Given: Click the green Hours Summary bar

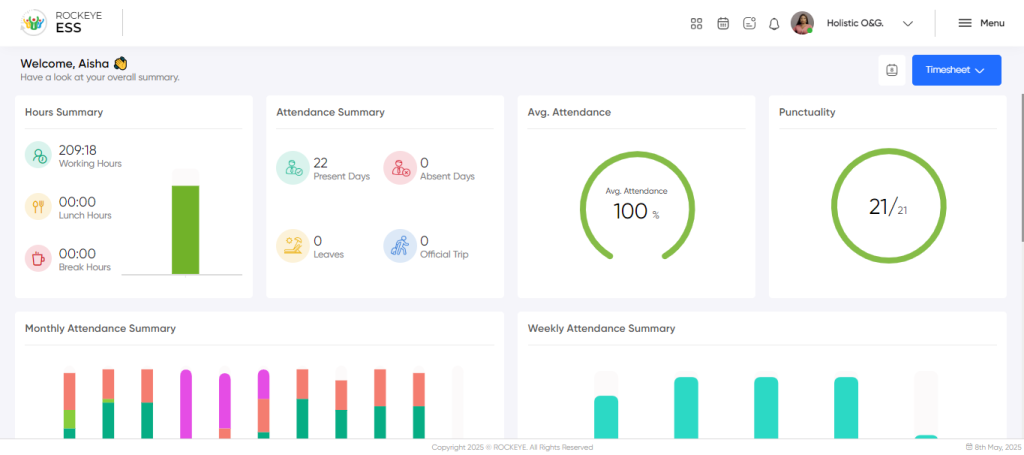Looking at the screenshot, I should tap(185, 230).
